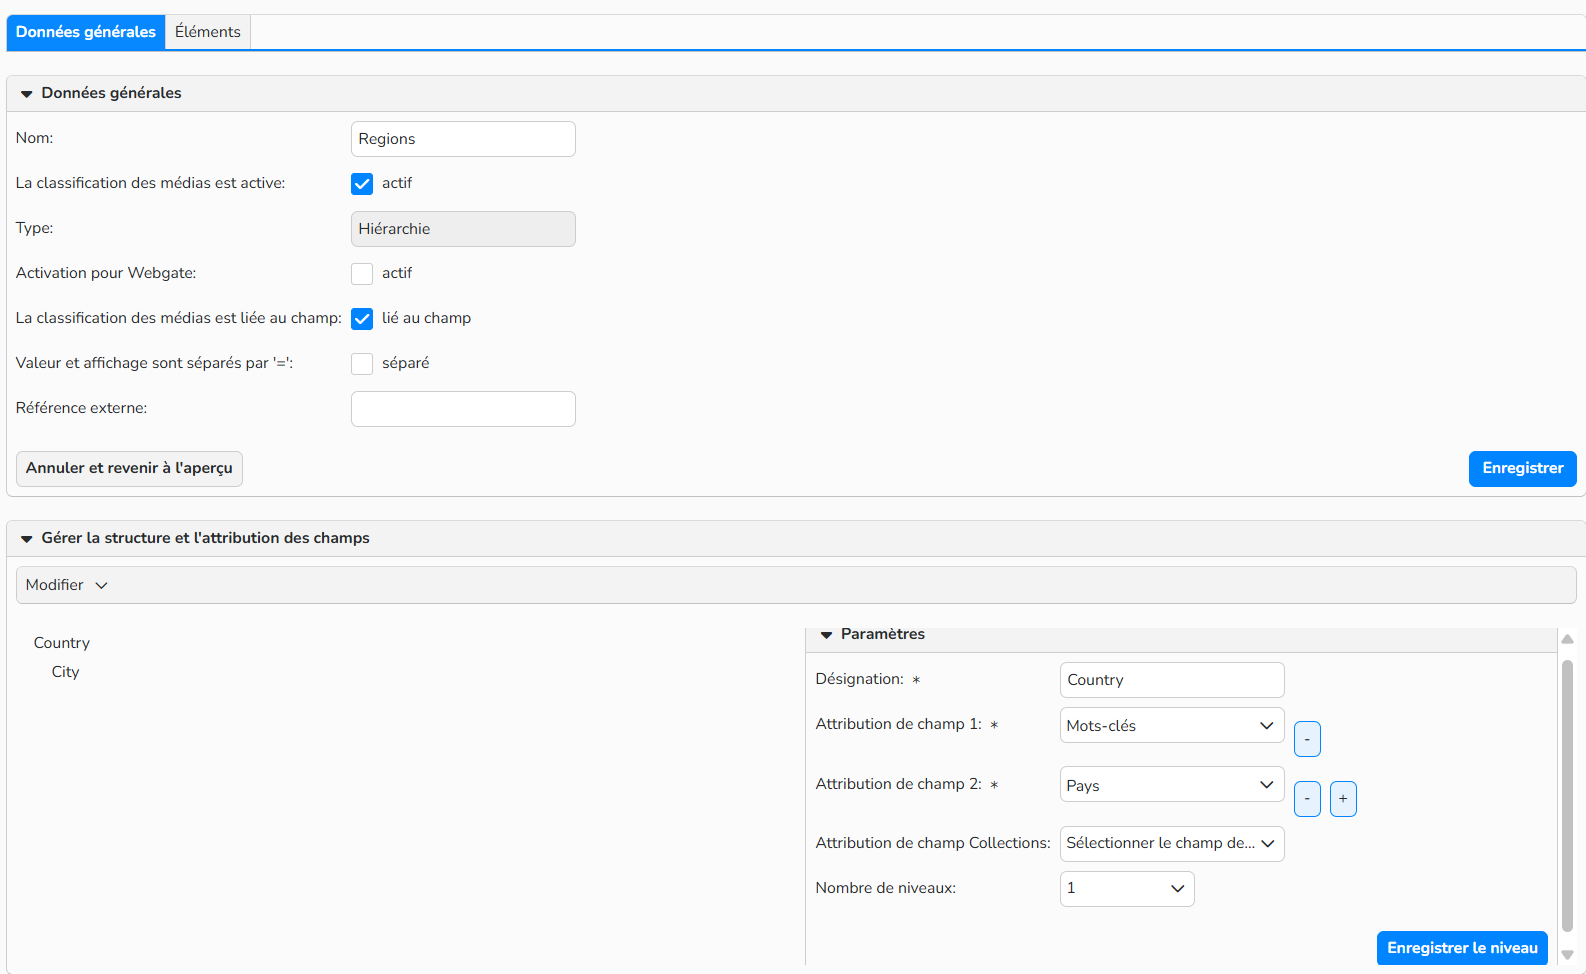1586x974 pixels.
Task: Uncheck the media classification active checkbox
Action: click(362, 184)
